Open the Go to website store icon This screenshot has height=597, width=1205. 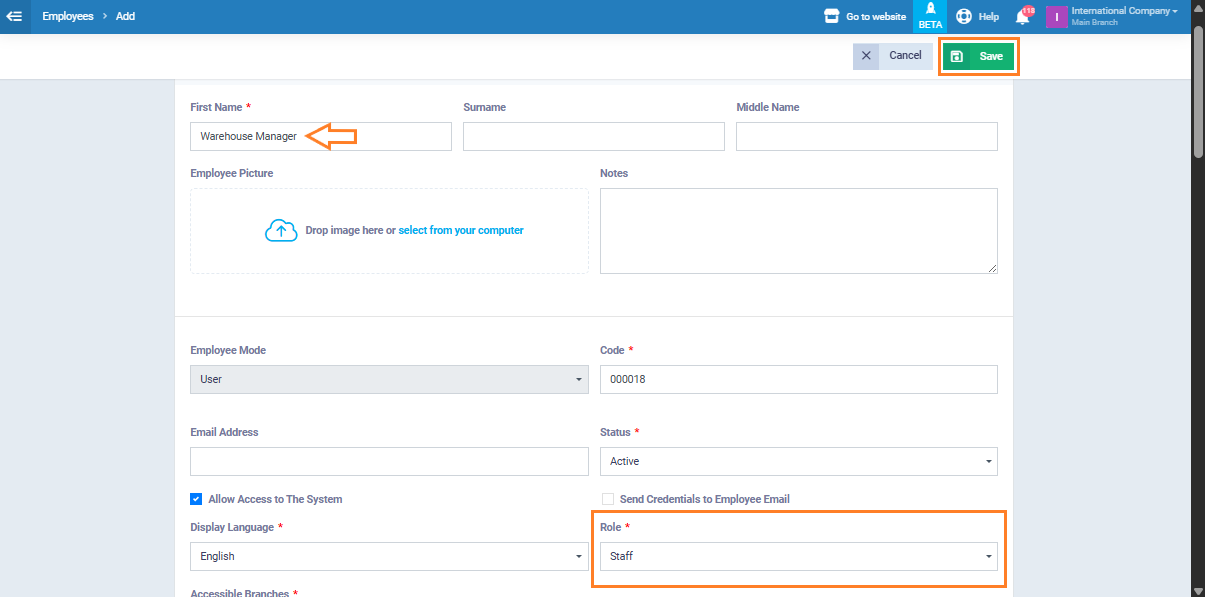click(830, 16)
